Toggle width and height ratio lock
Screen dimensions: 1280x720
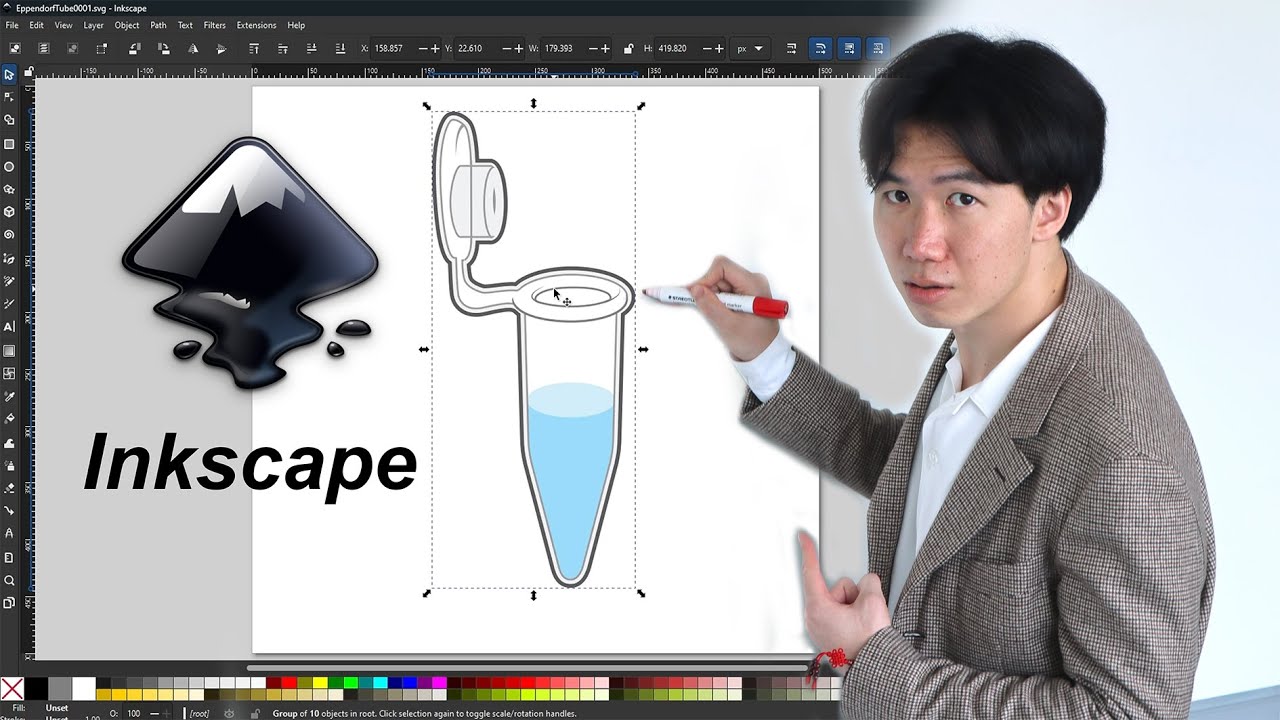628,48
